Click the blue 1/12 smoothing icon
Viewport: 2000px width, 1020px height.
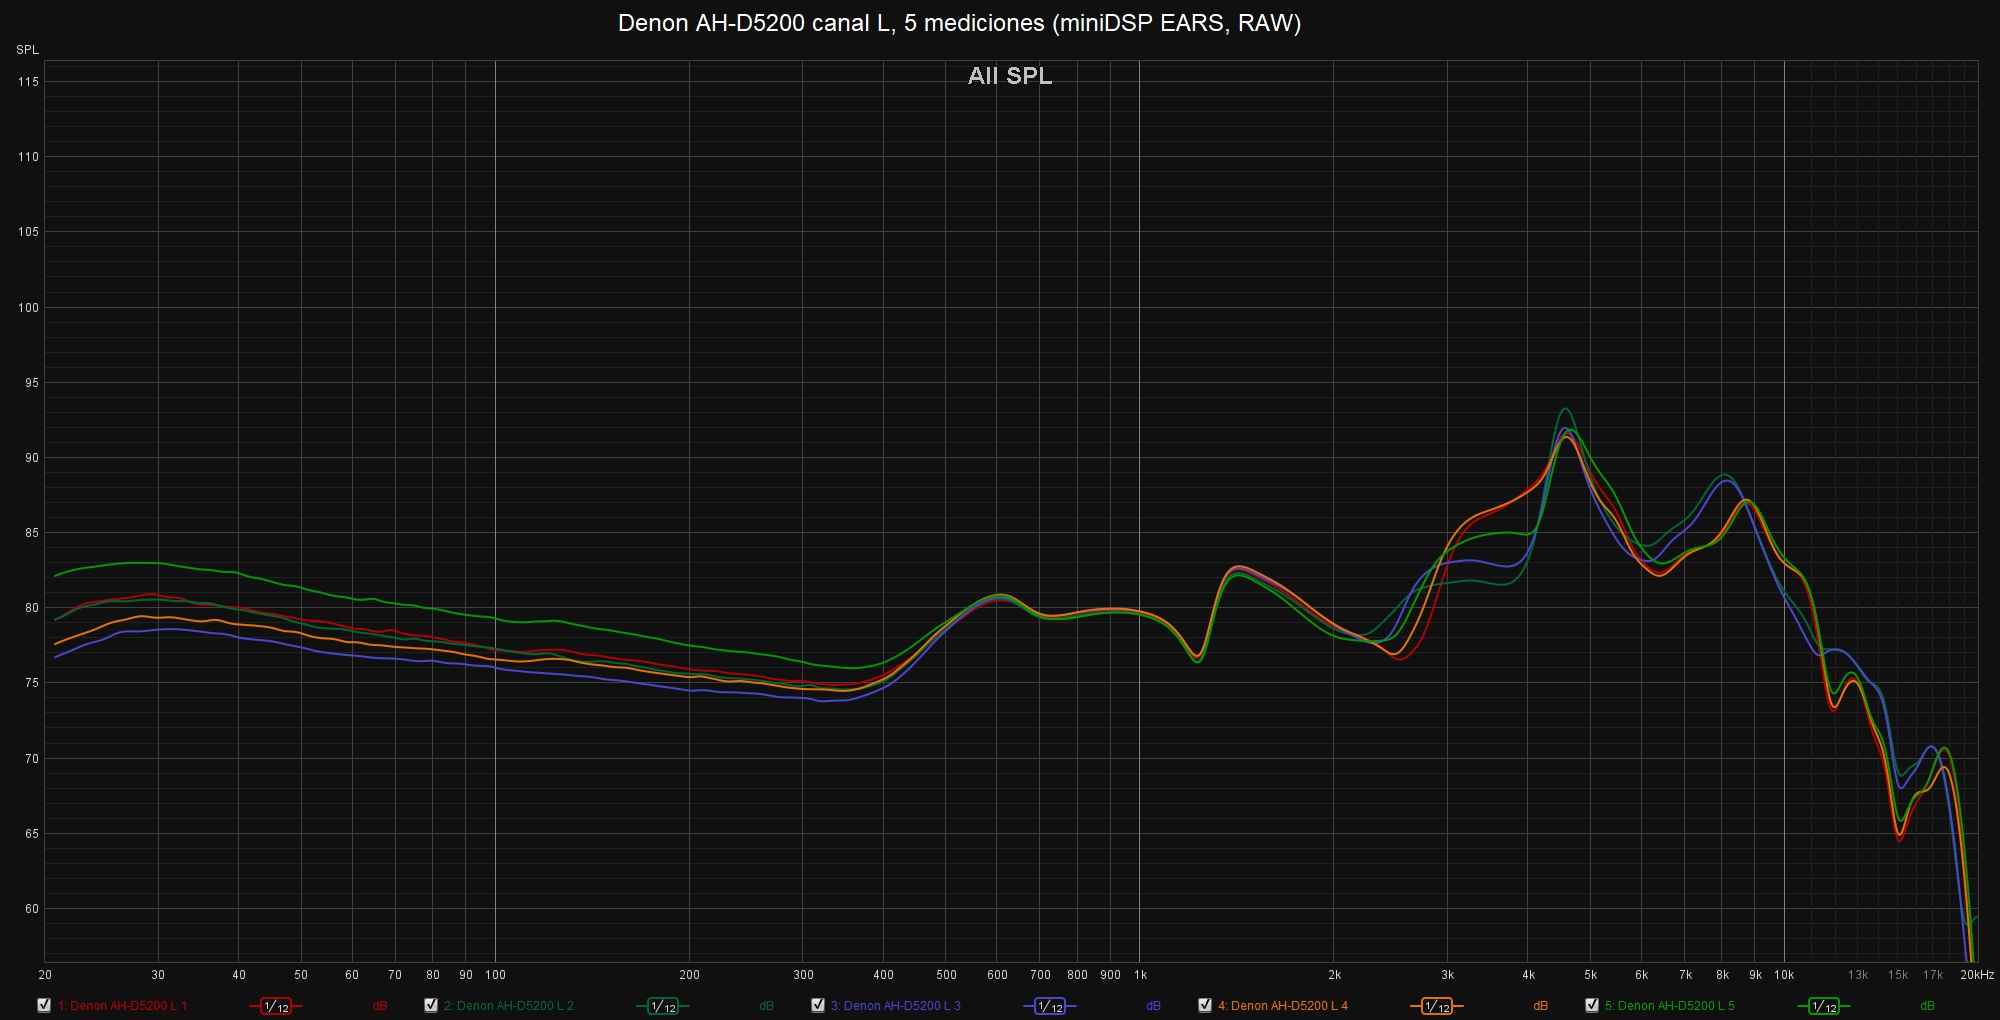pos(1050,1006)
